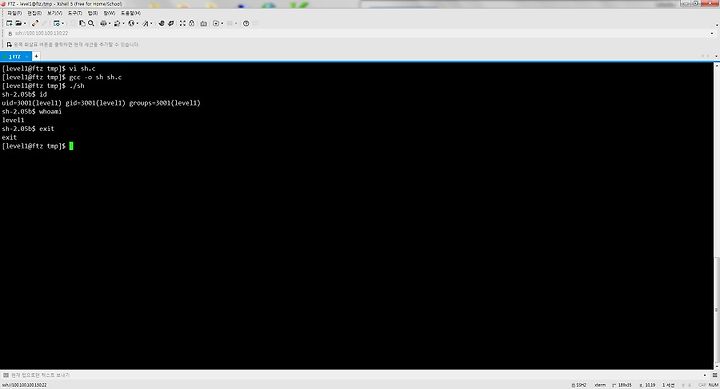Screen dimensions: 720x389
Task: Open tab list dropdown at tab bar right
Action: coord(716,56)
